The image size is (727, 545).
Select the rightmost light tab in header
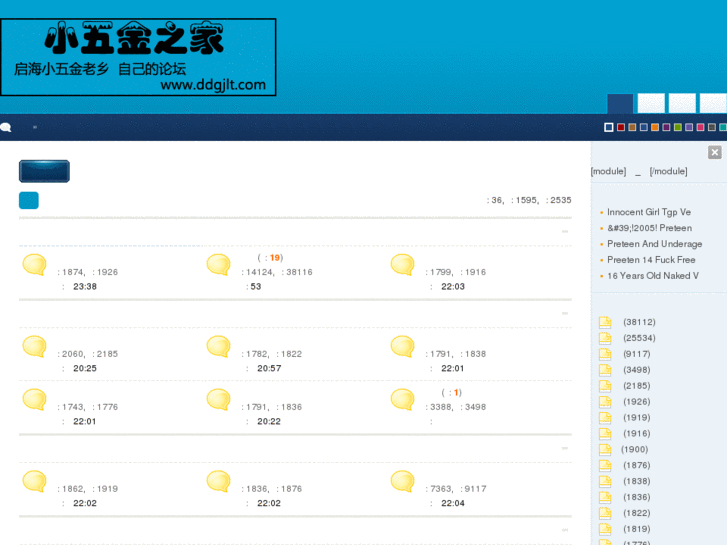pyautogui.click(x=713, y=103)
